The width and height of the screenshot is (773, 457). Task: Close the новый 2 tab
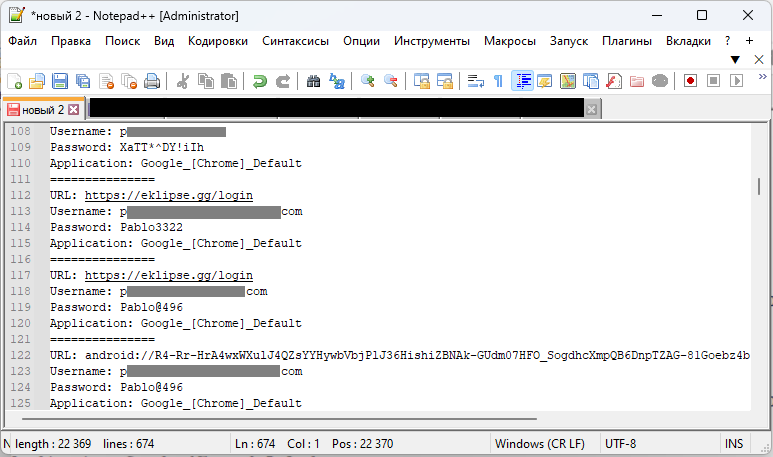[73, 109]
